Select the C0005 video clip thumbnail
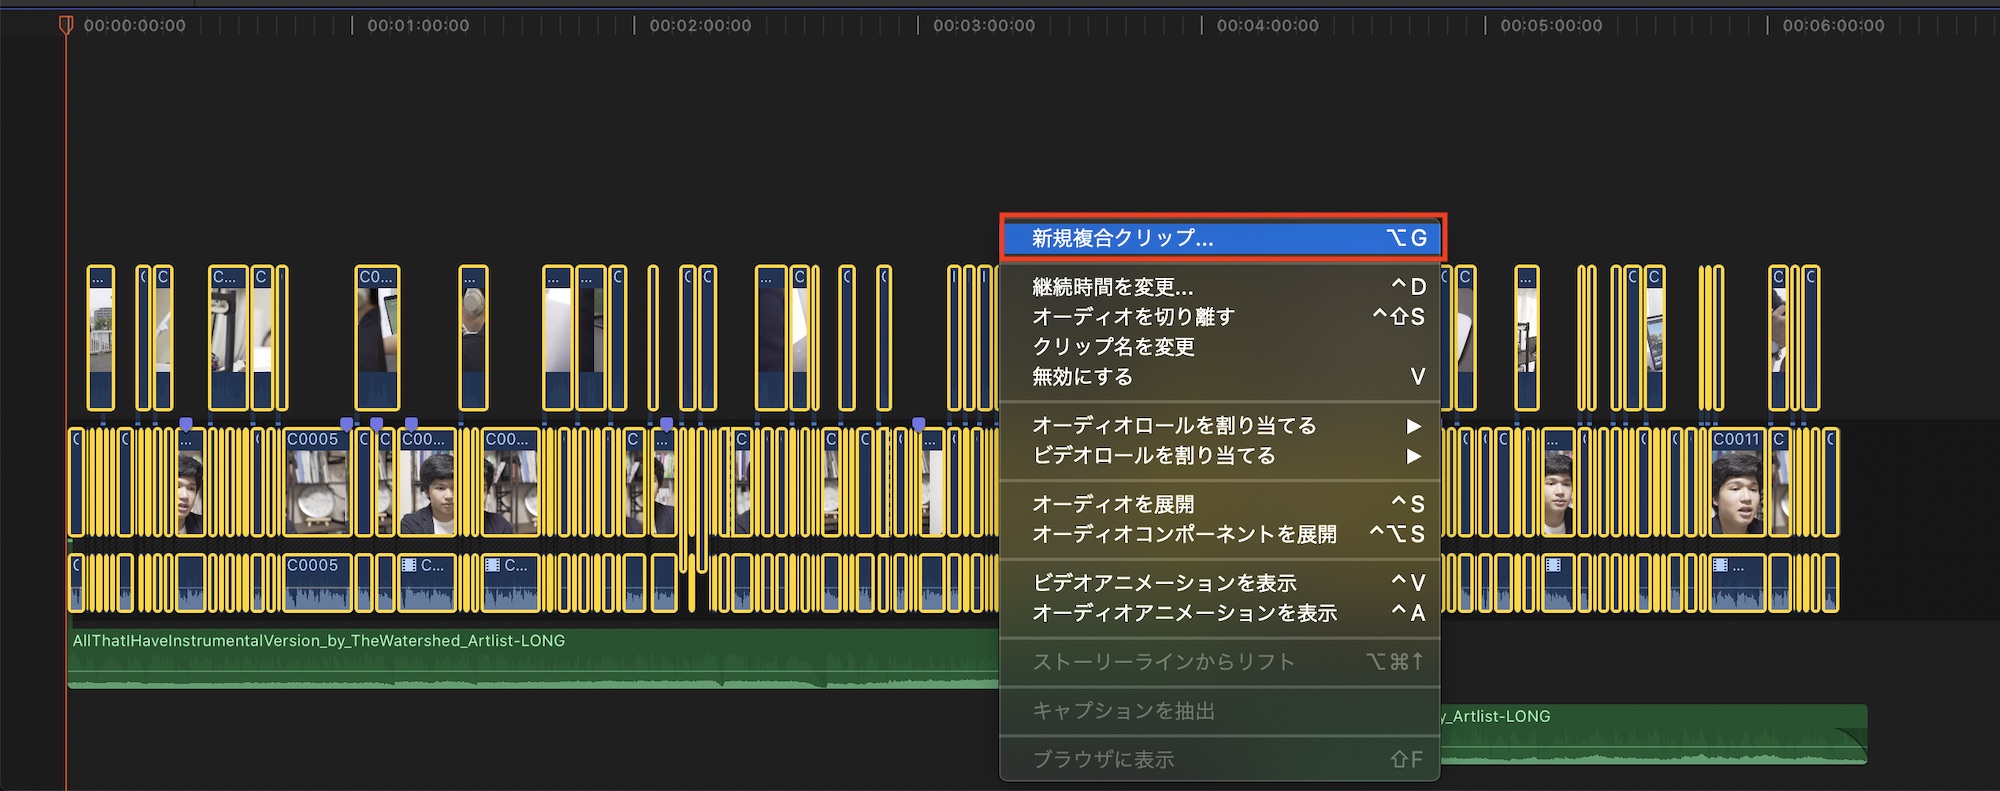 click(x=318, y=483)
